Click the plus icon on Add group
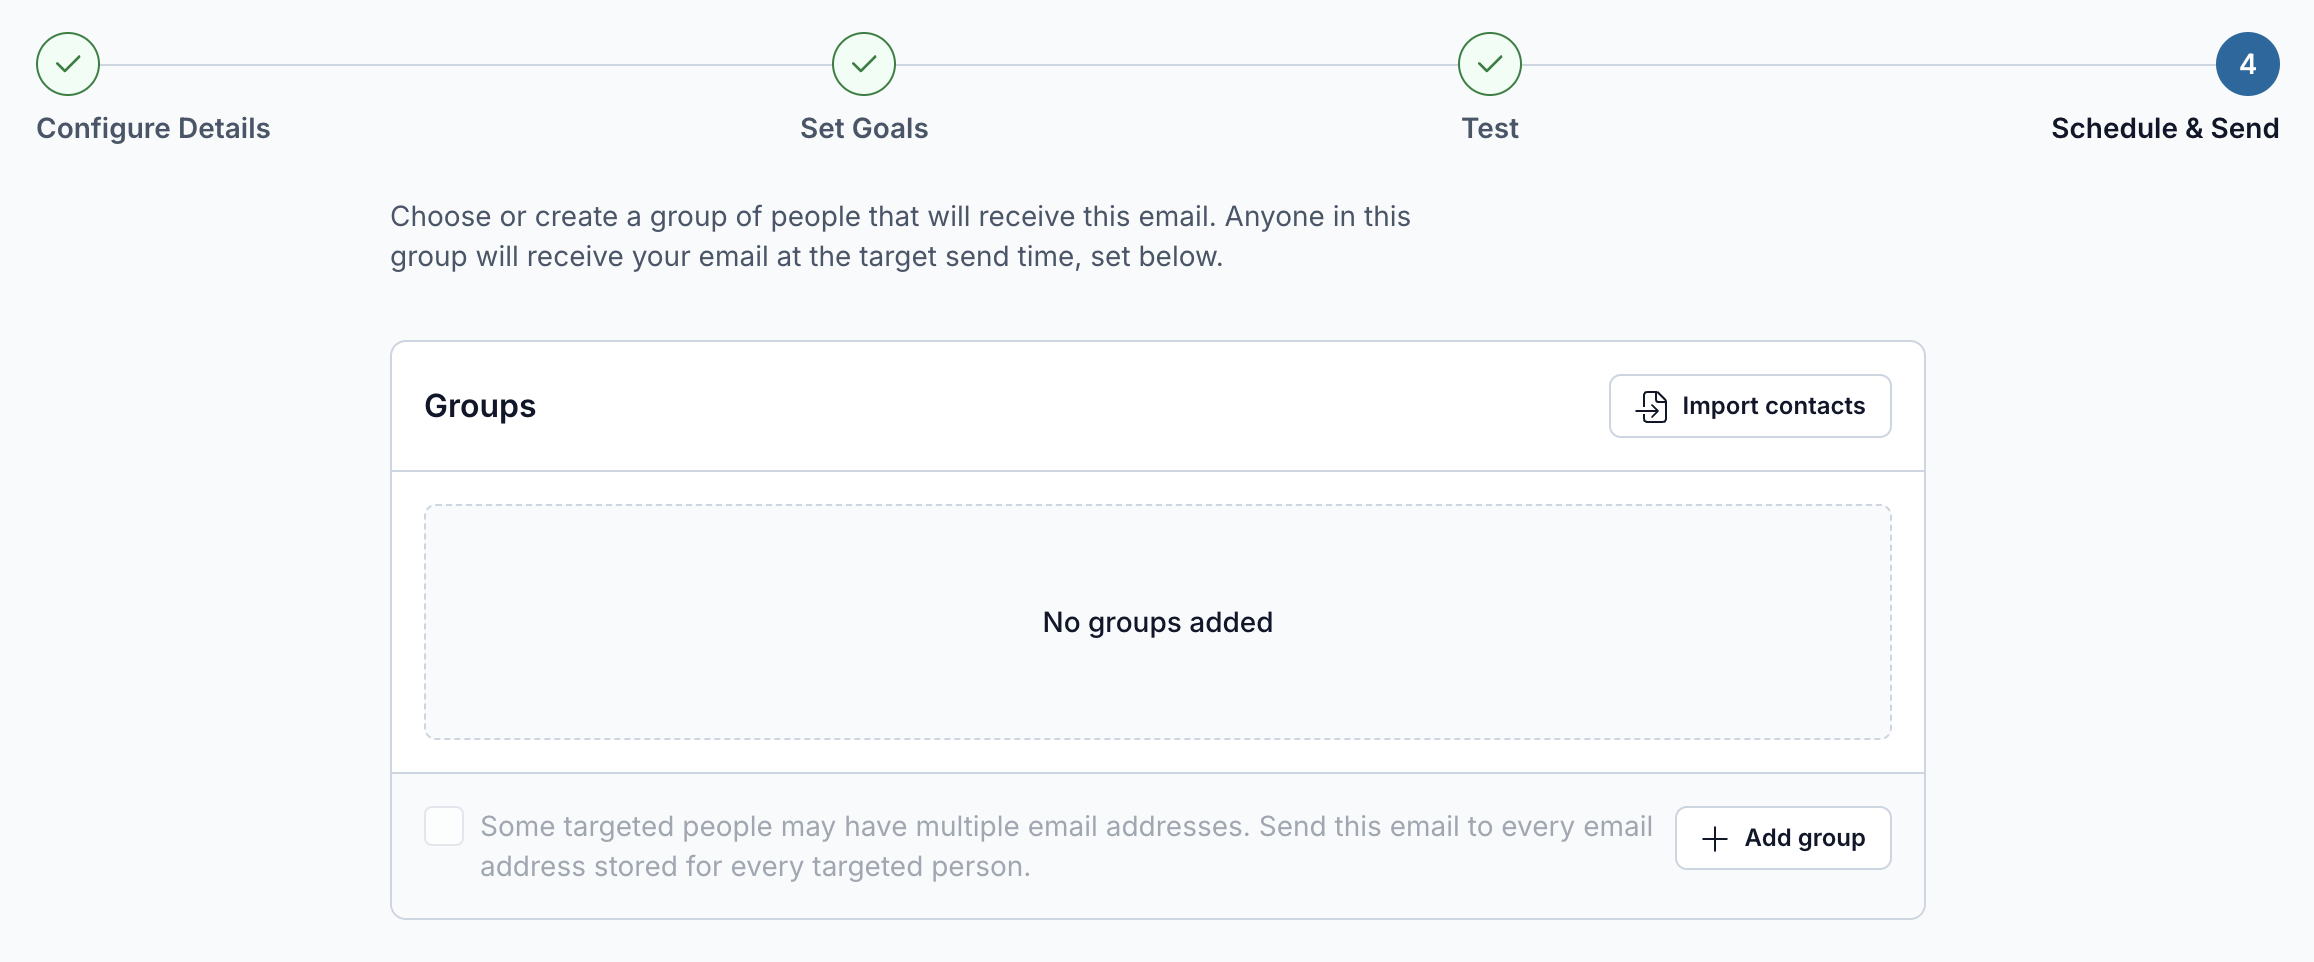 click(1715, 838)
